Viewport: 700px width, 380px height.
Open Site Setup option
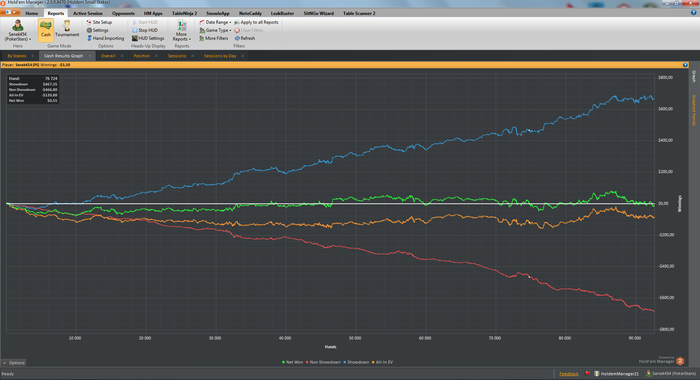pos(99,22)
